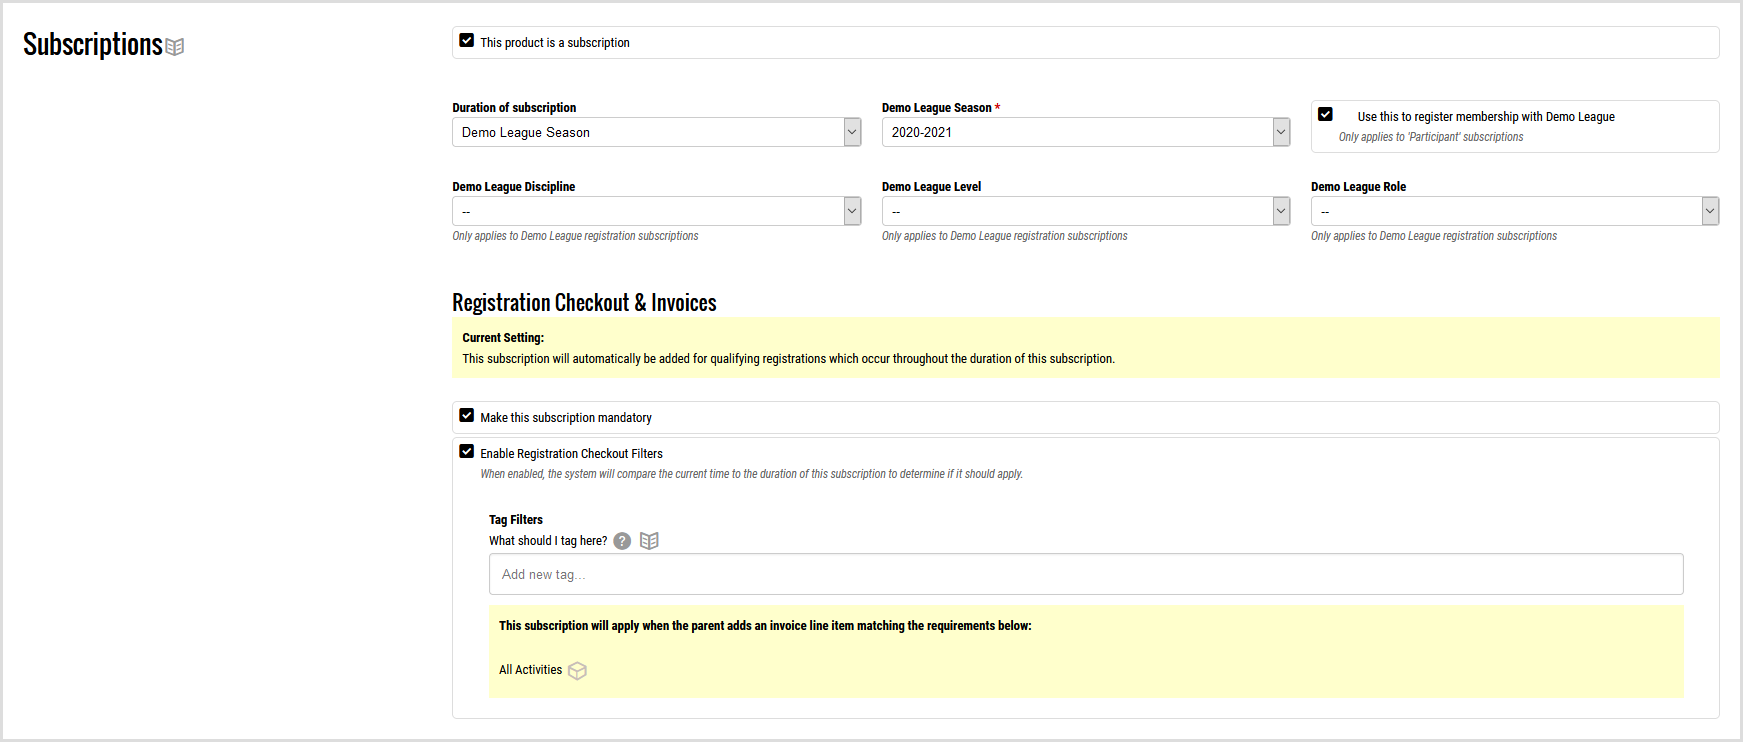1743x742 pixels.
Task: Disable 'Enable Registration Checkout Filters' checkbox
Action: (x=467, y=452)
